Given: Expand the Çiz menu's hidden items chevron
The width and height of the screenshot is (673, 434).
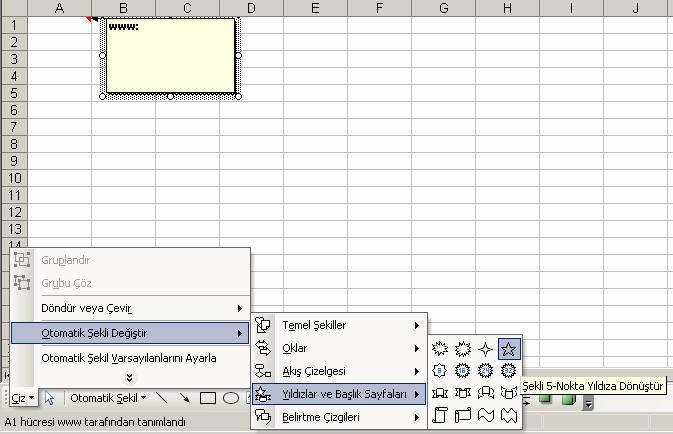Looking at the screenshot, I should pyautogui.click(x=128, y=377).
